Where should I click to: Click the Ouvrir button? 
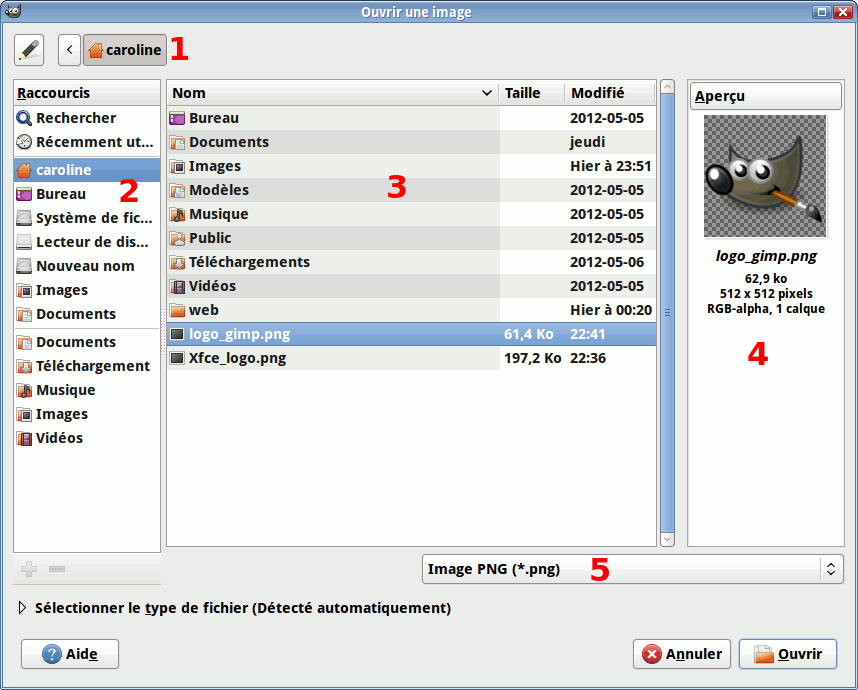pos(787,654)
